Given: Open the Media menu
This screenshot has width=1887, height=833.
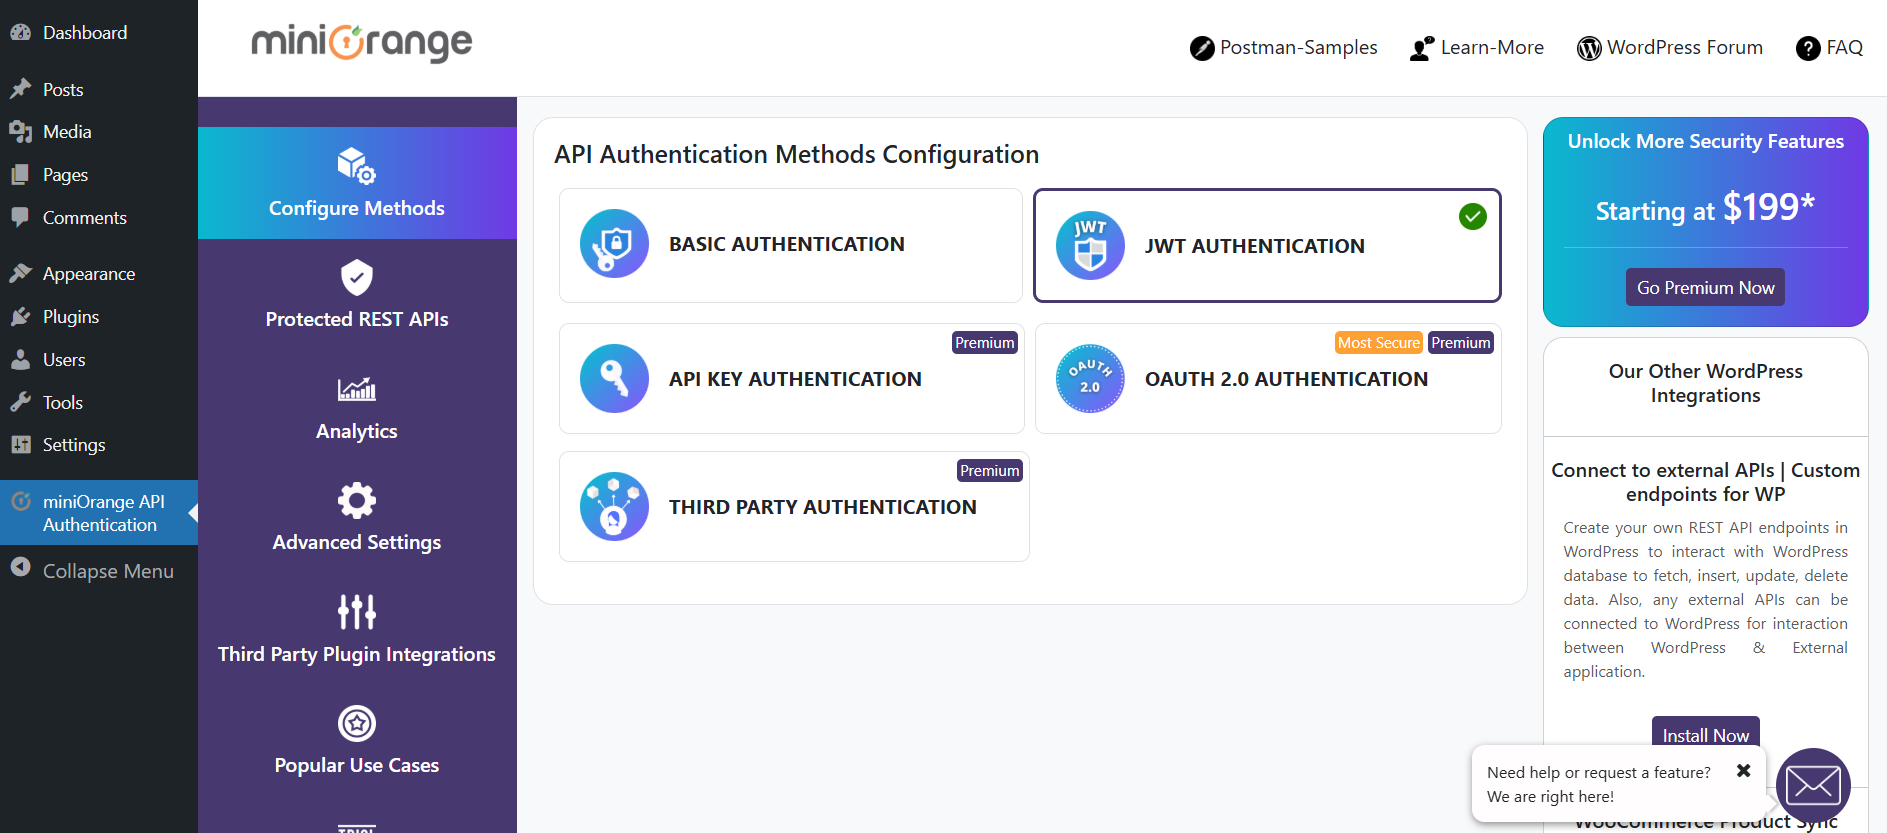Looking at the screenshot, I should (x=99, y=131).
